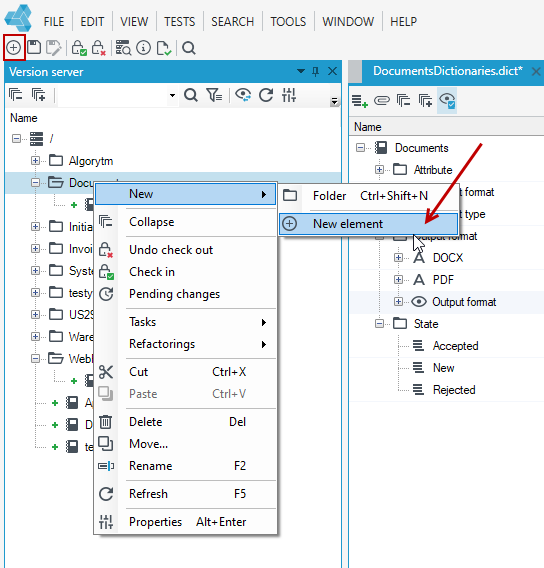Image resolution: width=544 pixels, height=568 pixels.
Task: Click the Save As icon with pencil
Action: point(54,48)
